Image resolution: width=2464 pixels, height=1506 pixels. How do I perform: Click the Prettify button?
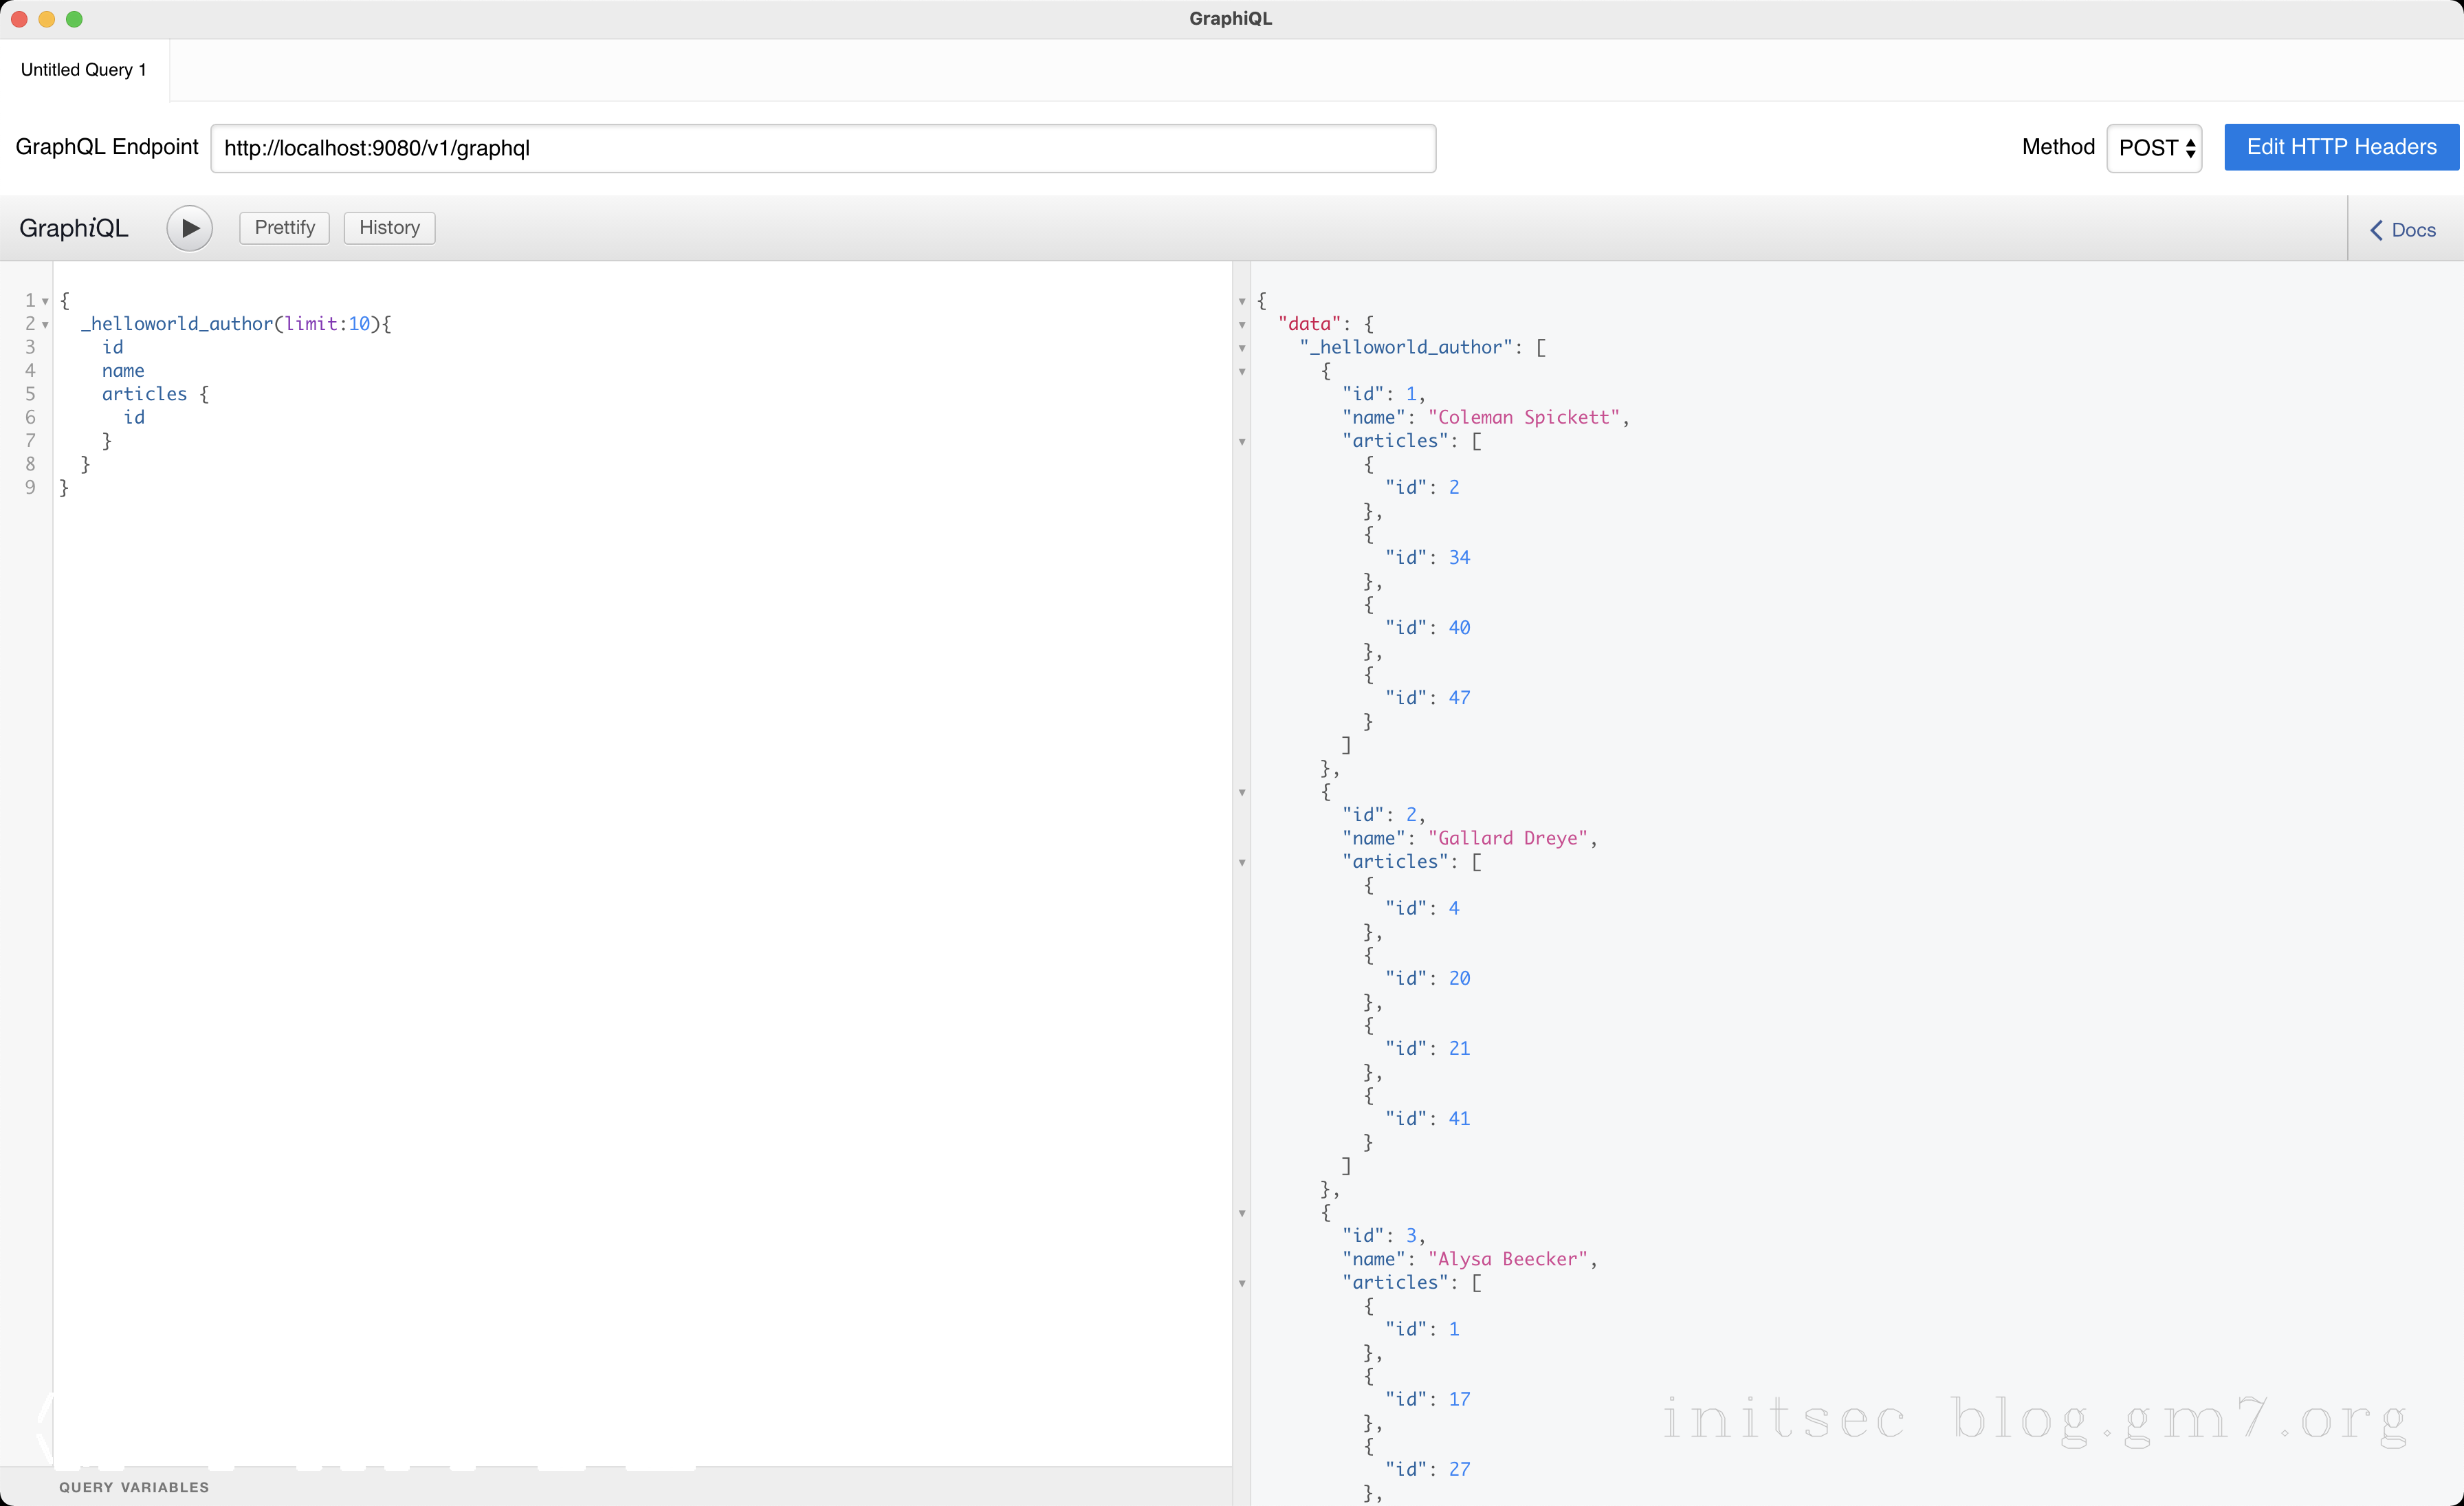click(284, 228)
